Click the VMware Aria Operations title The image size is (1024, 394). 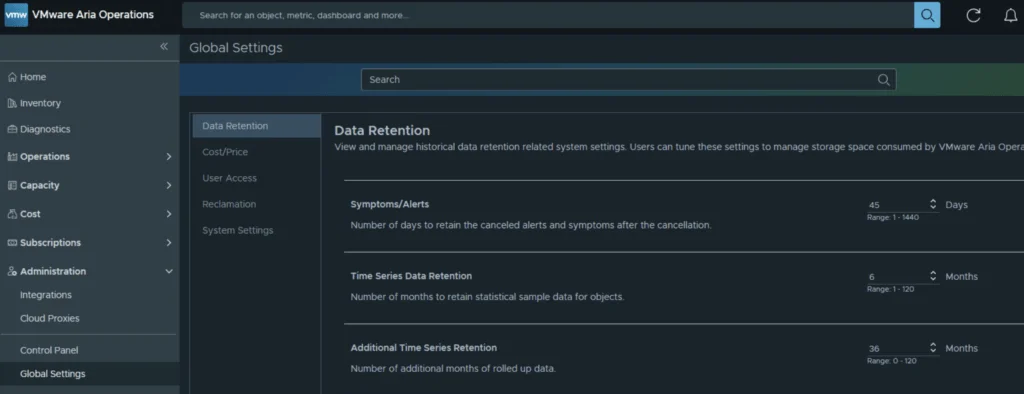(93, 15)
